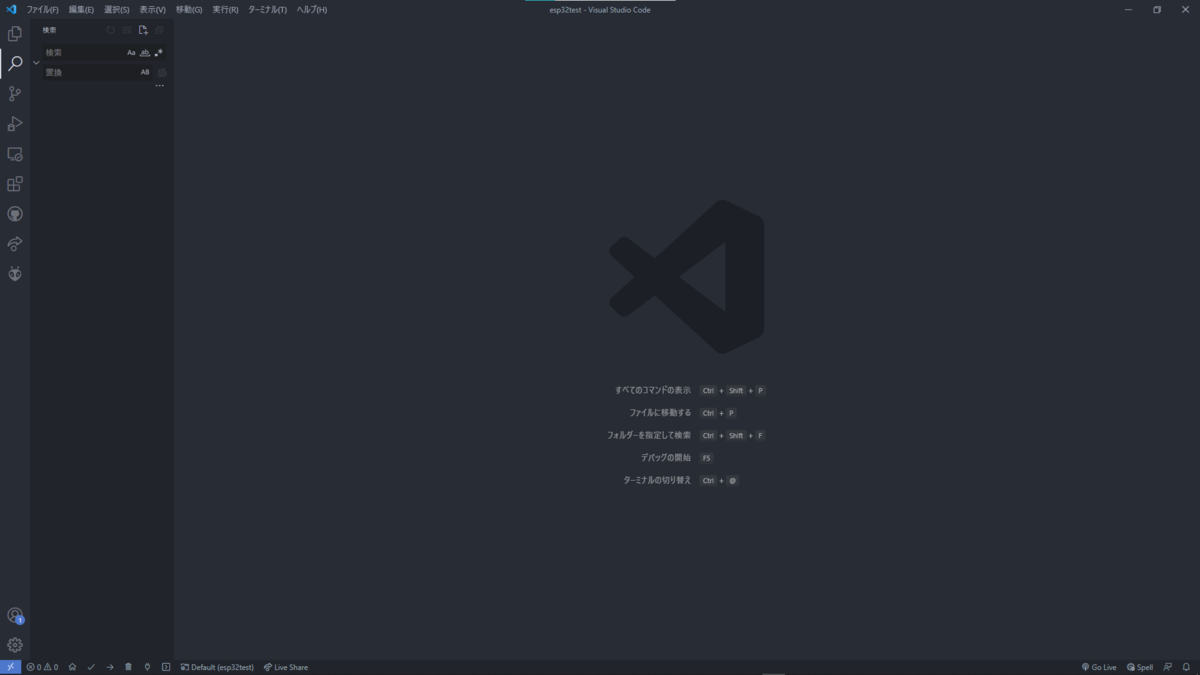Toggle Match Case in search box
This screenshot has height=675, width=1200.
pos(131,52)
